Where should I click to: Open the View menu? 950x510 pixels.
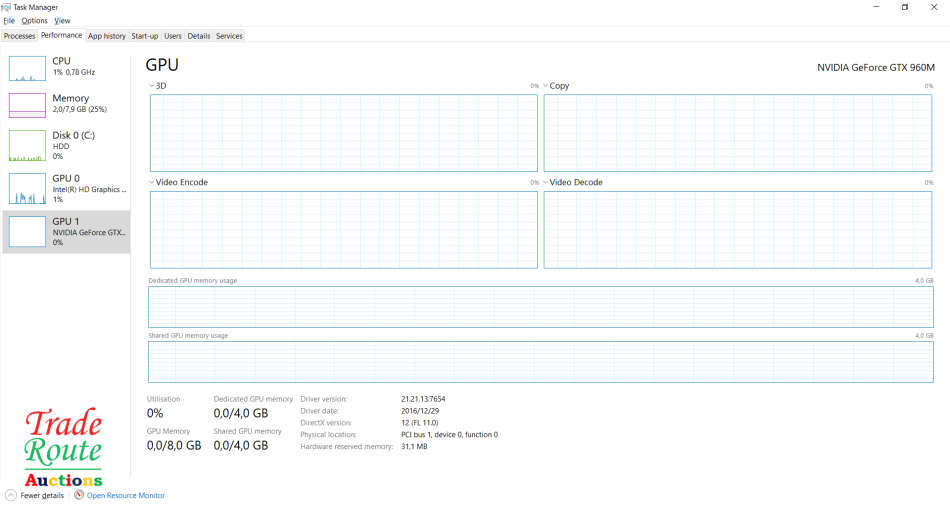tap(62, 21)
